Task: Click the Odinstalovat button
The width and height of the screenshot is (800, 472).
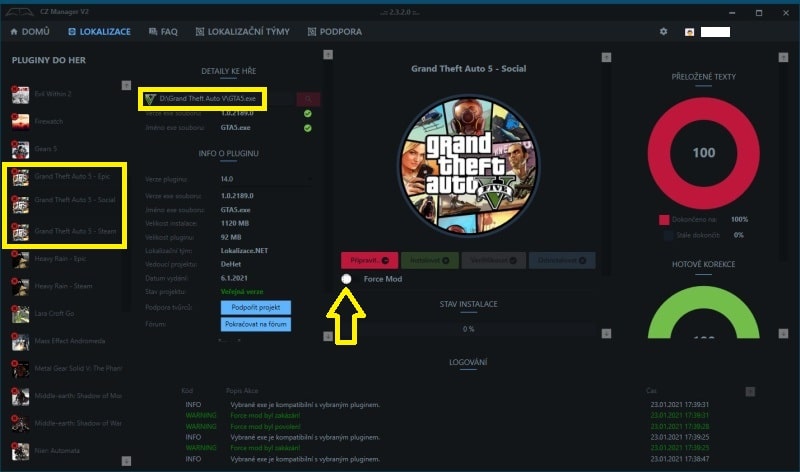Action: pos(562,260)
